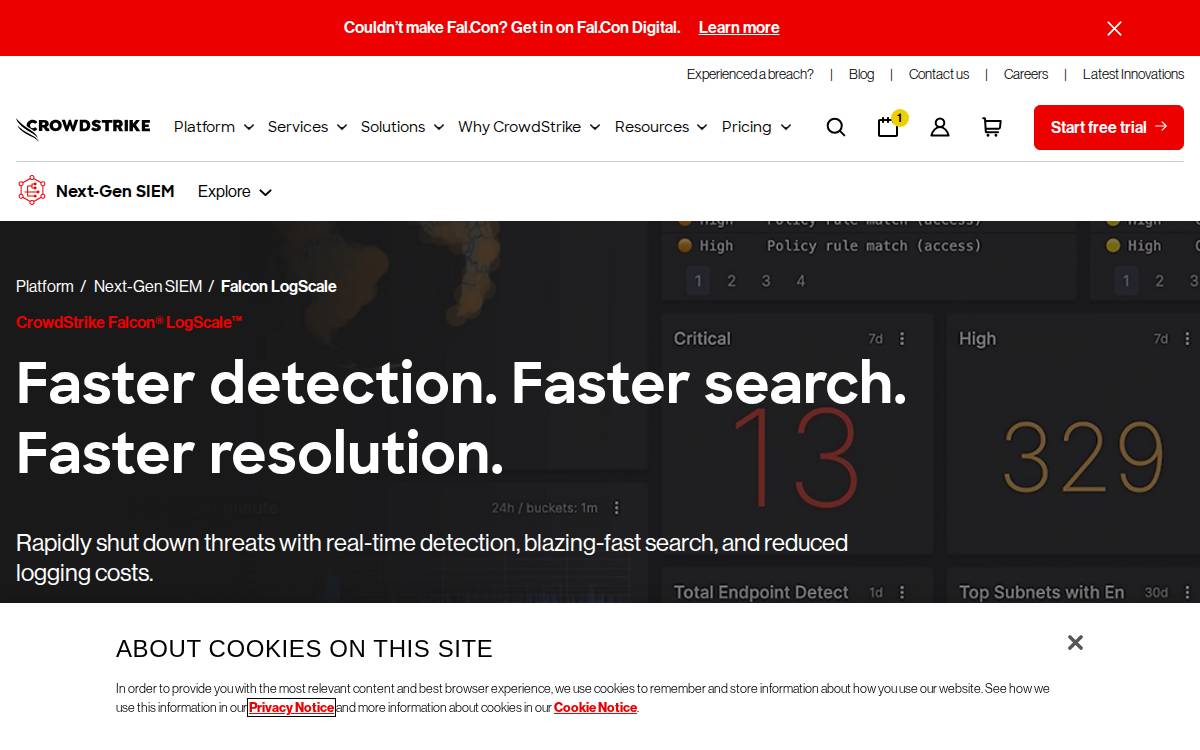Image resolution: width=1200 pixels, height=750 pixels.
Task: Open the Contact us link
Action: [x=939, y=74]
